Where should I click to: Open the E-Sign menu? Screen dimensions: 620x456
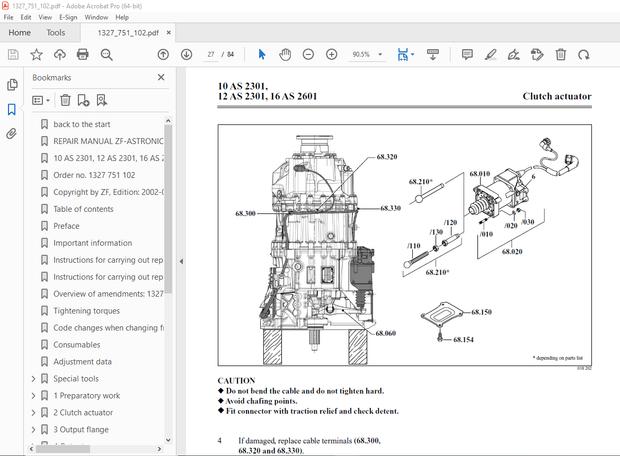coord(68,17)
